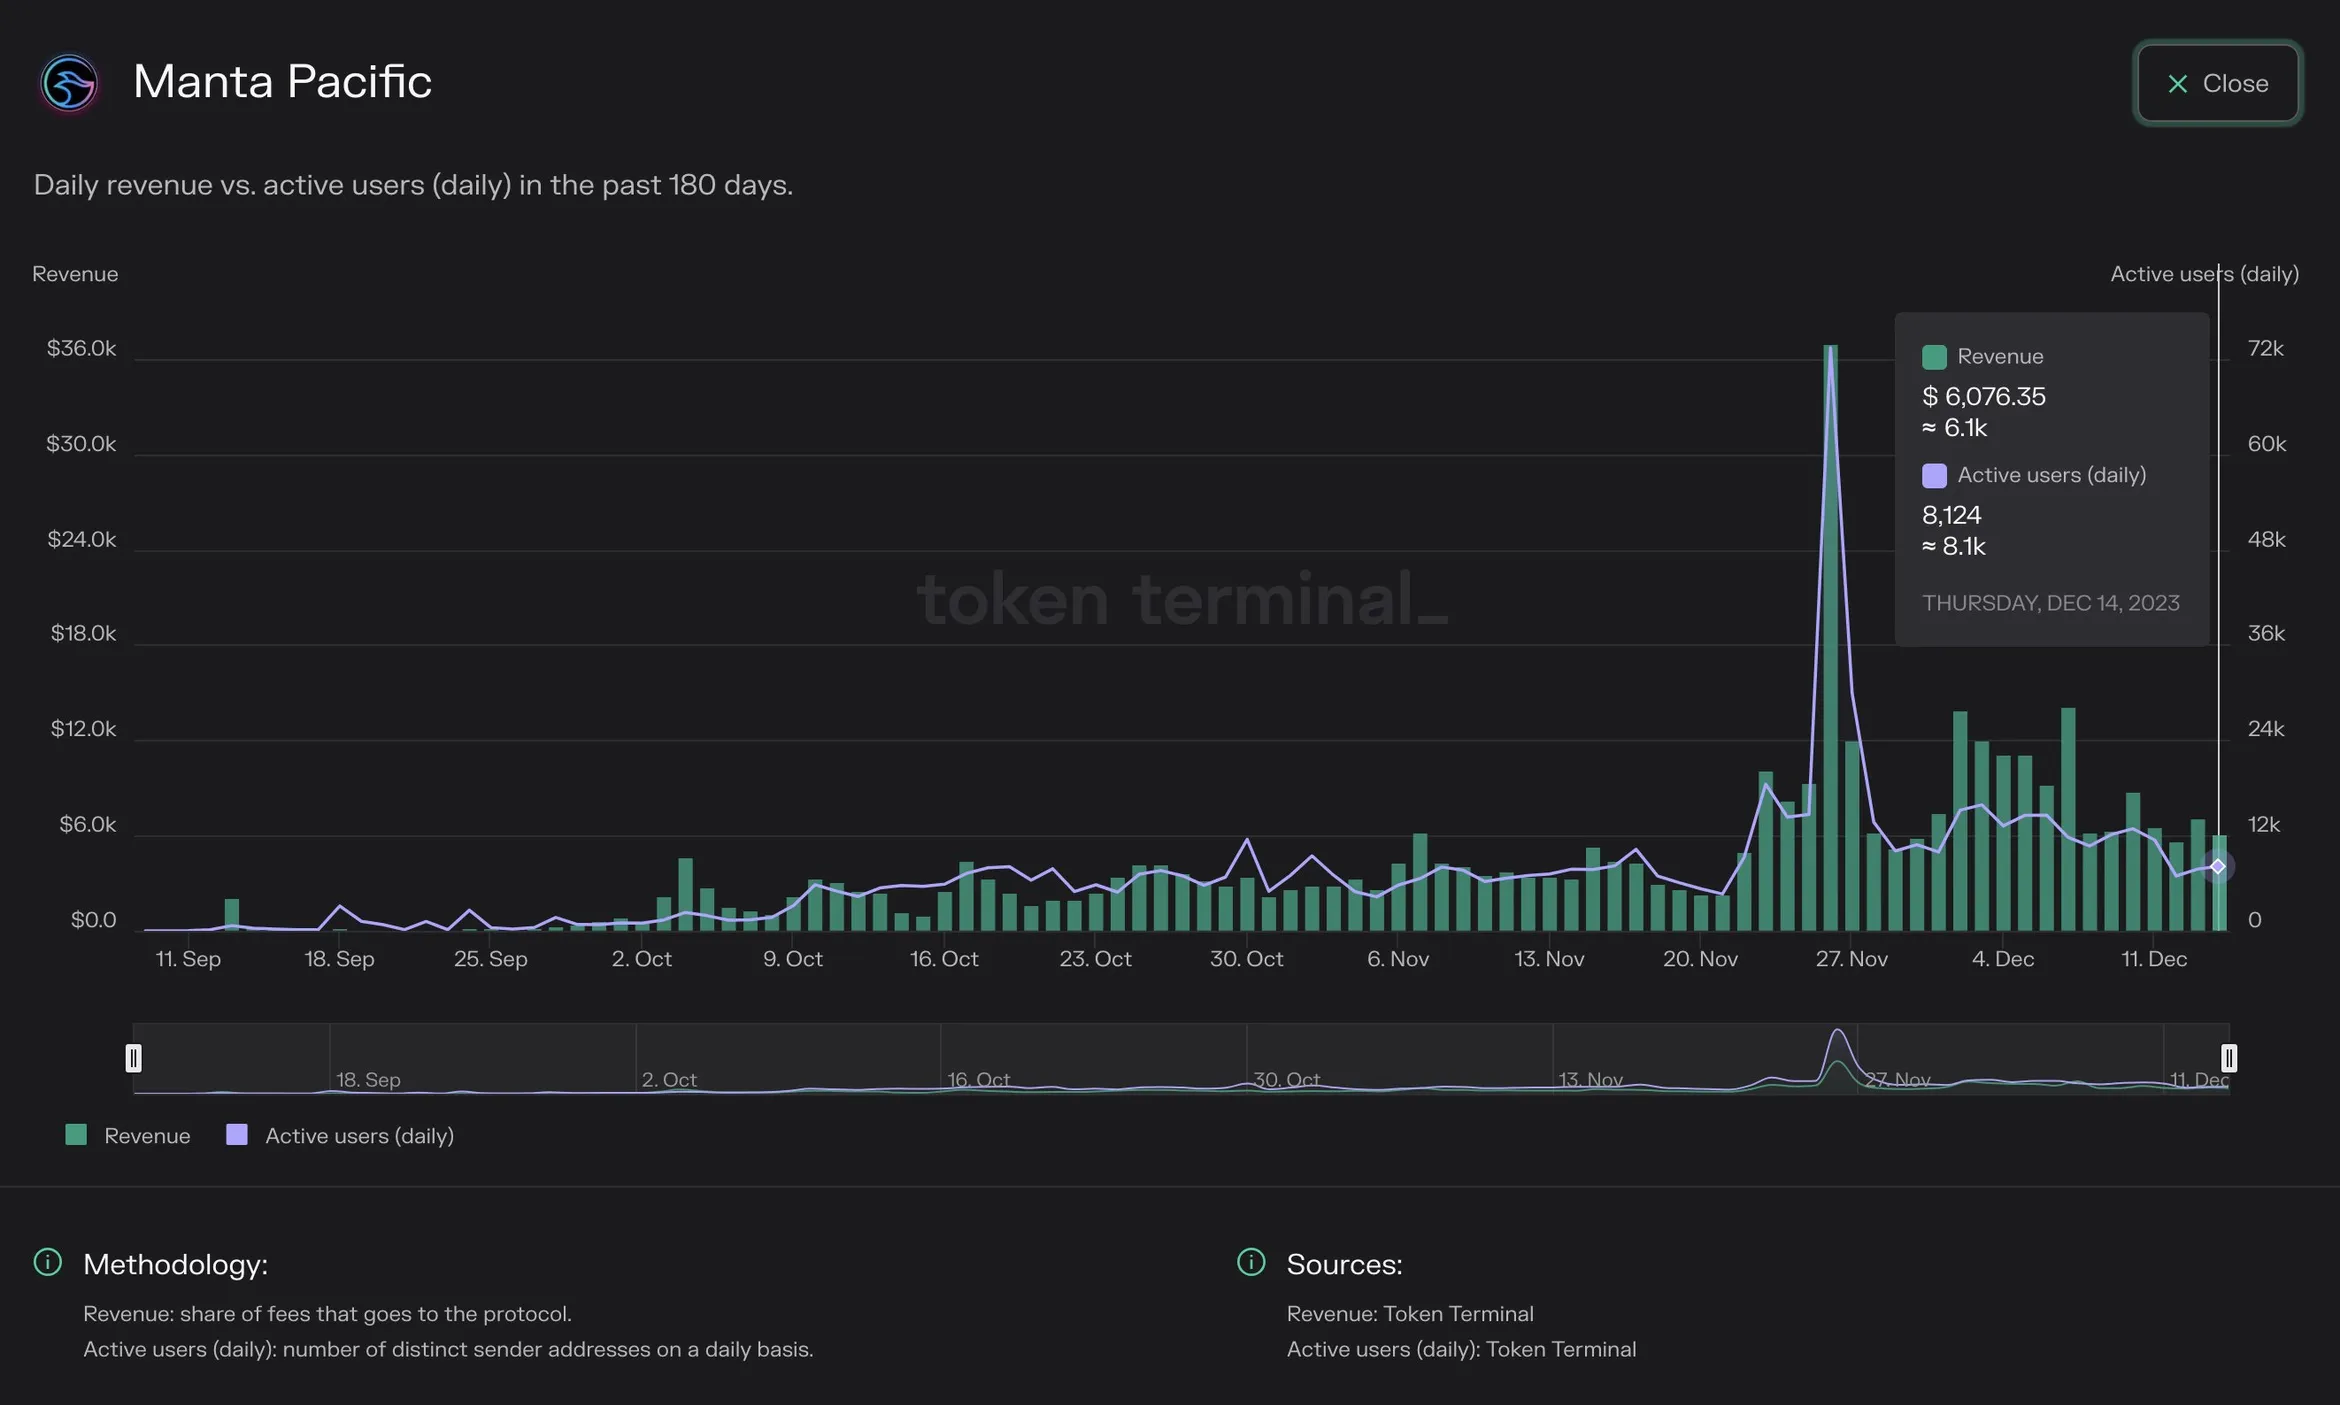
Task: Click the highlighted data point marker on Dec 14
Action: pos(2218,866)
